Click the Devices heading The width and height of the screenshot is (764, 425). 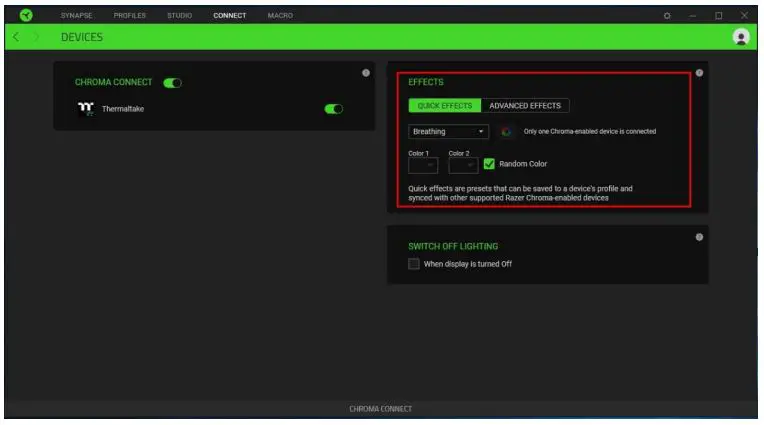(x=82, y=37)
